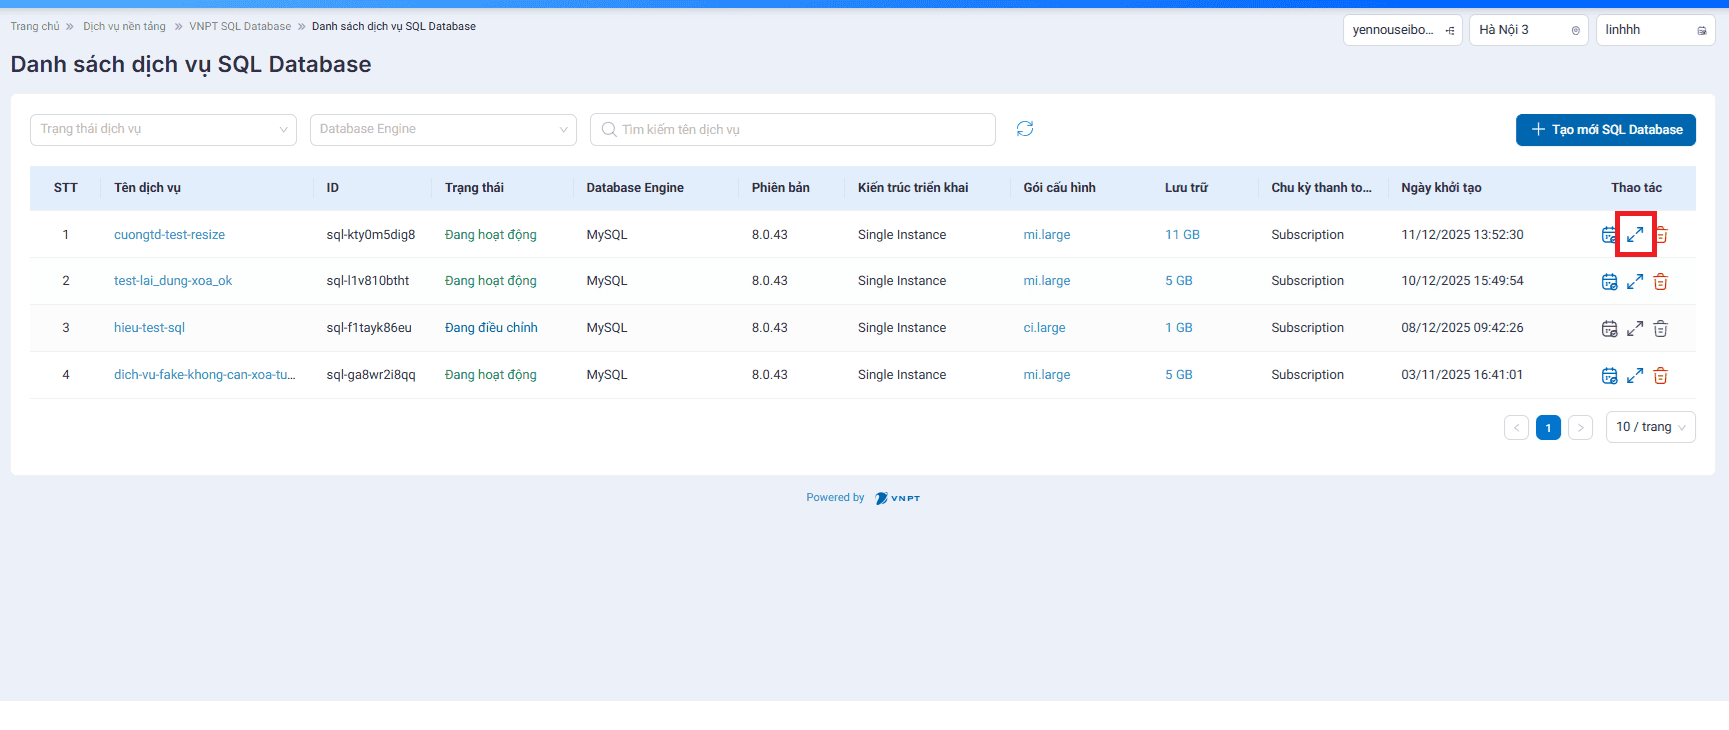Go to Trang chủ breadcrumb
The height and width of the screenshot is (730, 1729).
(x=35, y=27)
